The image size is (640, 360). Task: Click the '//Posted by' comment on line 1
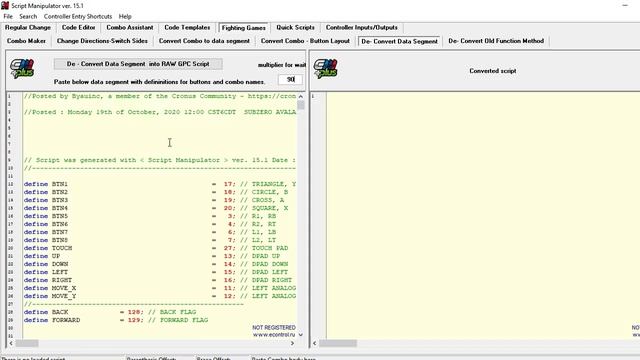pyautogui.click(x=160, y=96)
